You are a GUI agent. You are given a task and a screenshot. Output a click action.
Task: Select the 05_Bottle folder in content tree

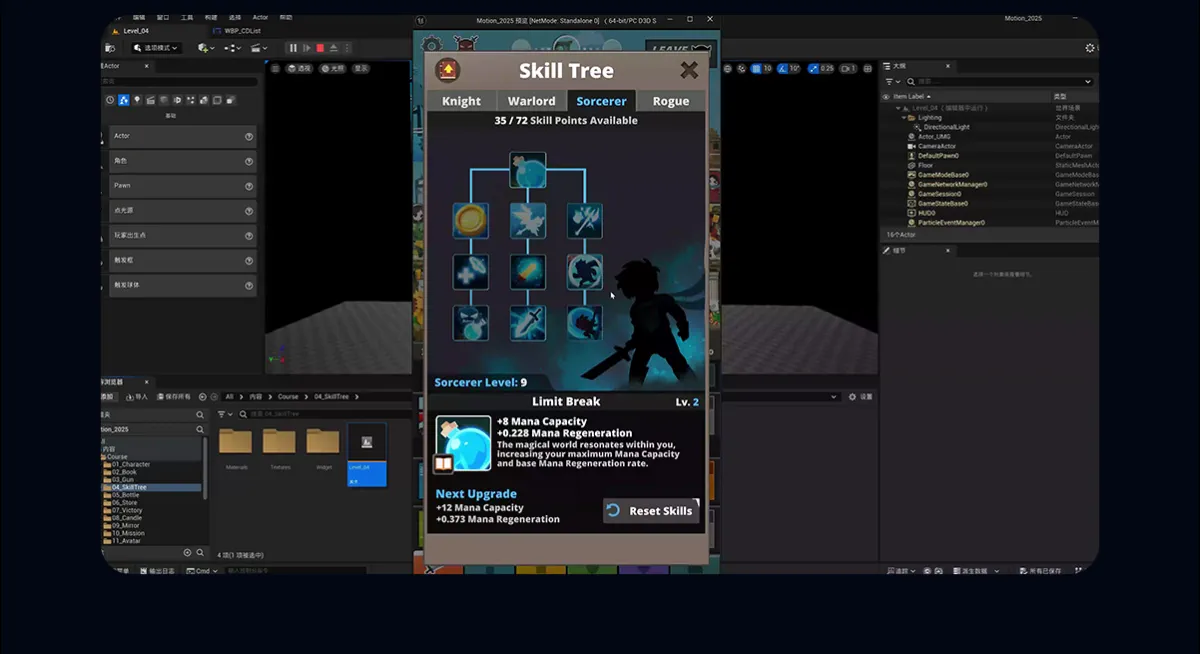click(x=126, y=495)
